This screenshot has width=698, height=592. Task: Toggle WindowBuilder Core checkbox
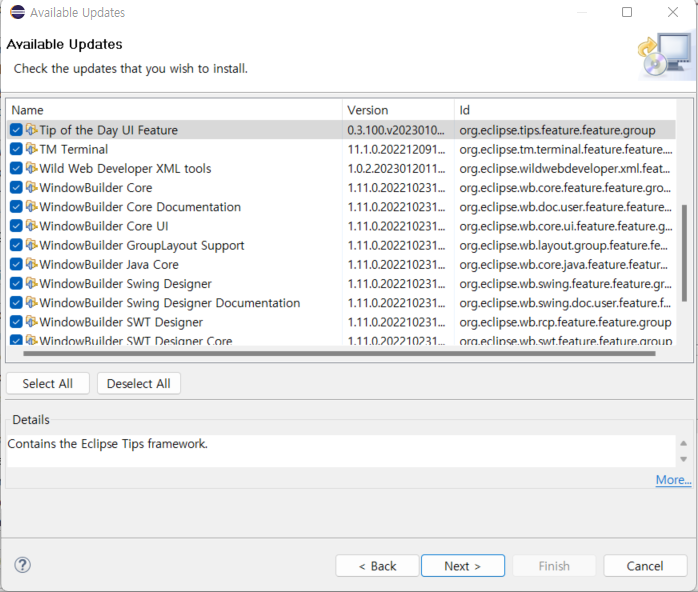(x=16, y=187)
